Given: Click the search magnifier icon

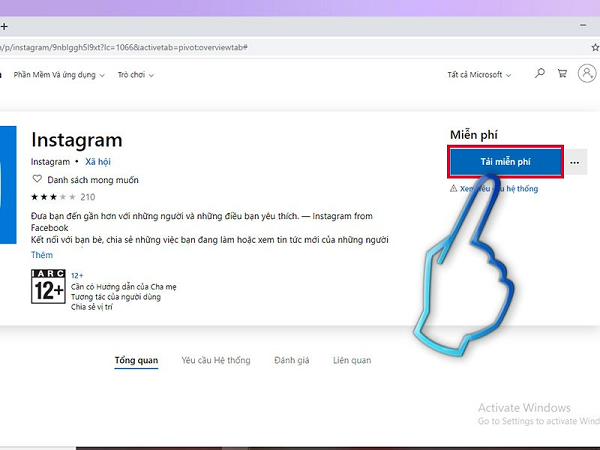Looking at the screenshot, I should tap(540, 73).
